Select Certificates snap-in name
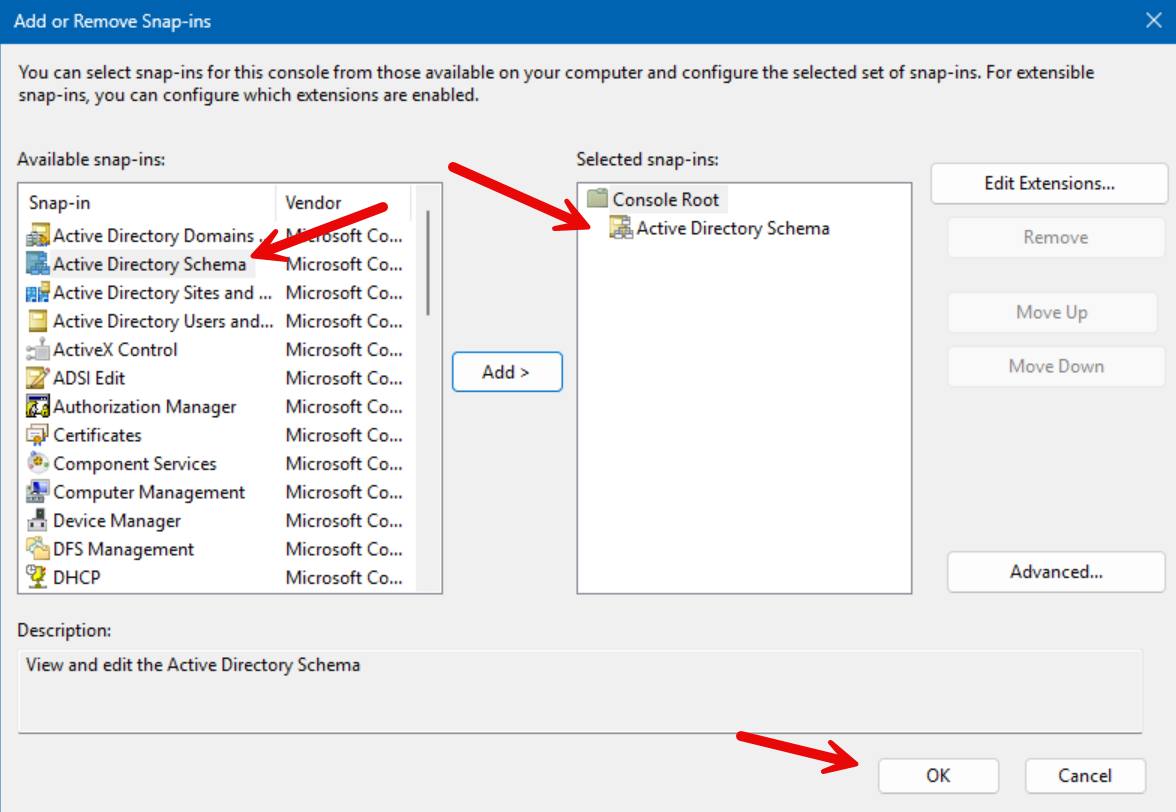 pyautogui.click(x=98, y=435)
